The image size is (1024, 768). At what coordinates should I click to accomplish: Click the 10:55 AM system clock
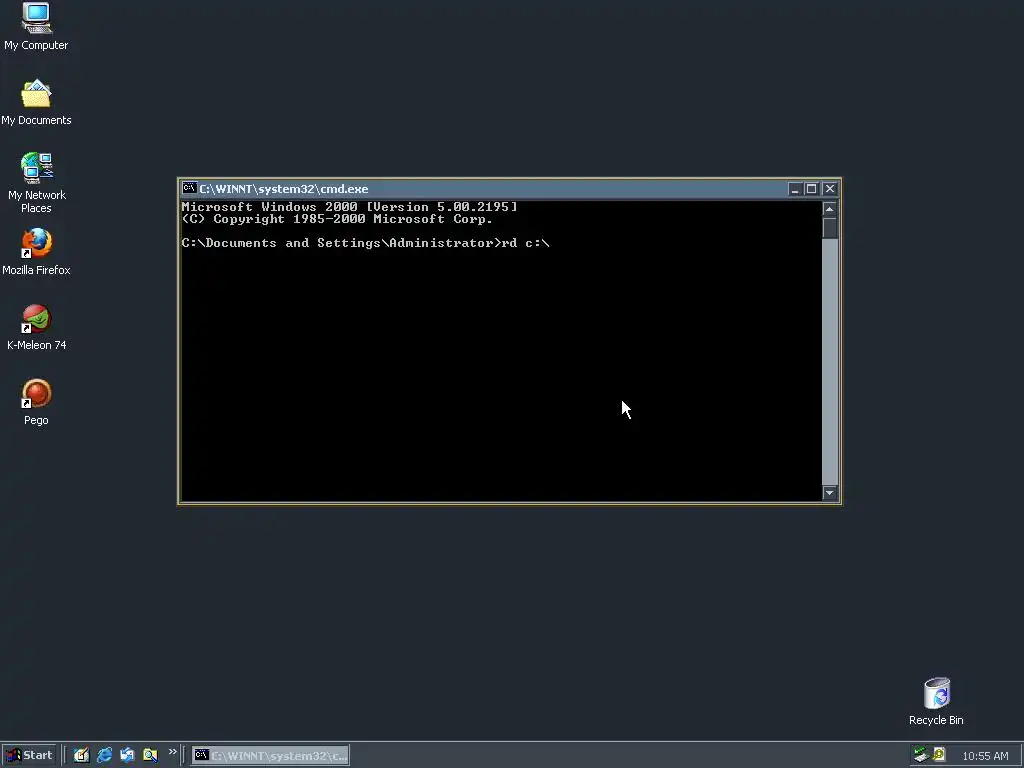coord(985,756)
